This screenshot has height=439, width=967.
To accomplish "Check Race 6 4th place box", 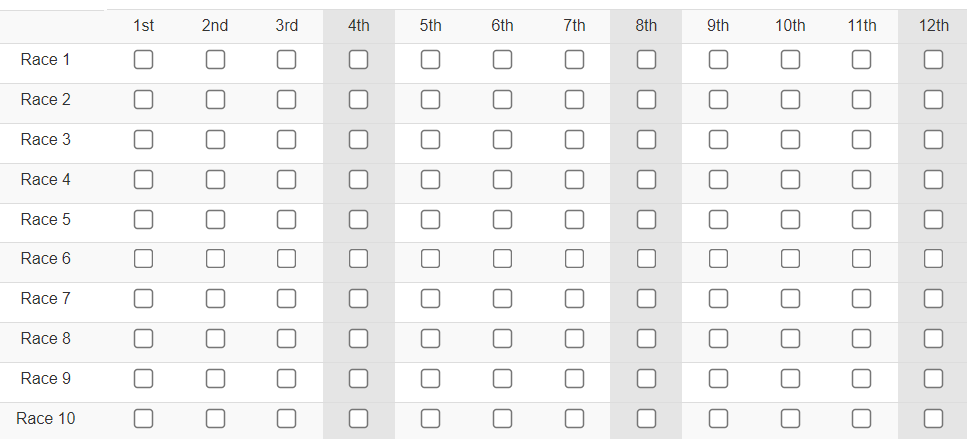I will [358, 258].
